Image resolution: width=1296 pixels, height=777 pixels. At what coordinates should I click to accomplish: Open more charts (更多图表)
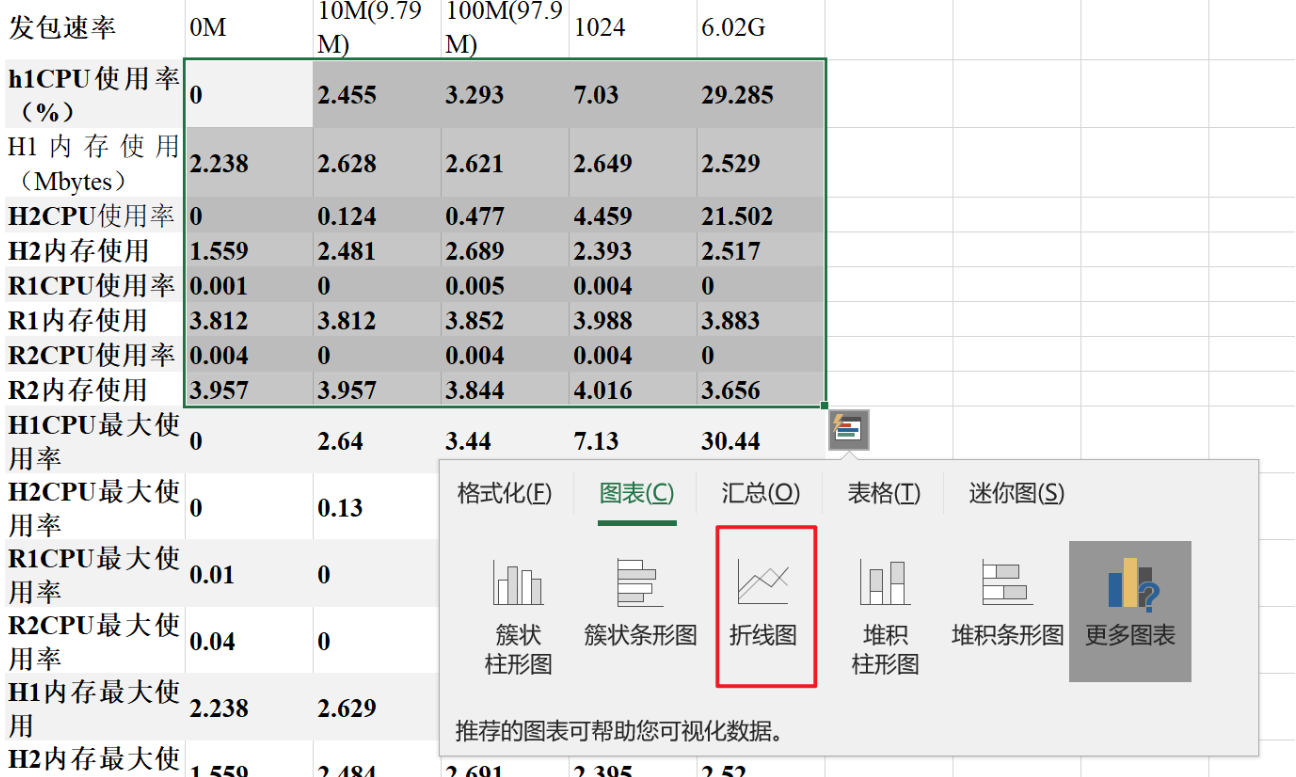(1130, 611)
